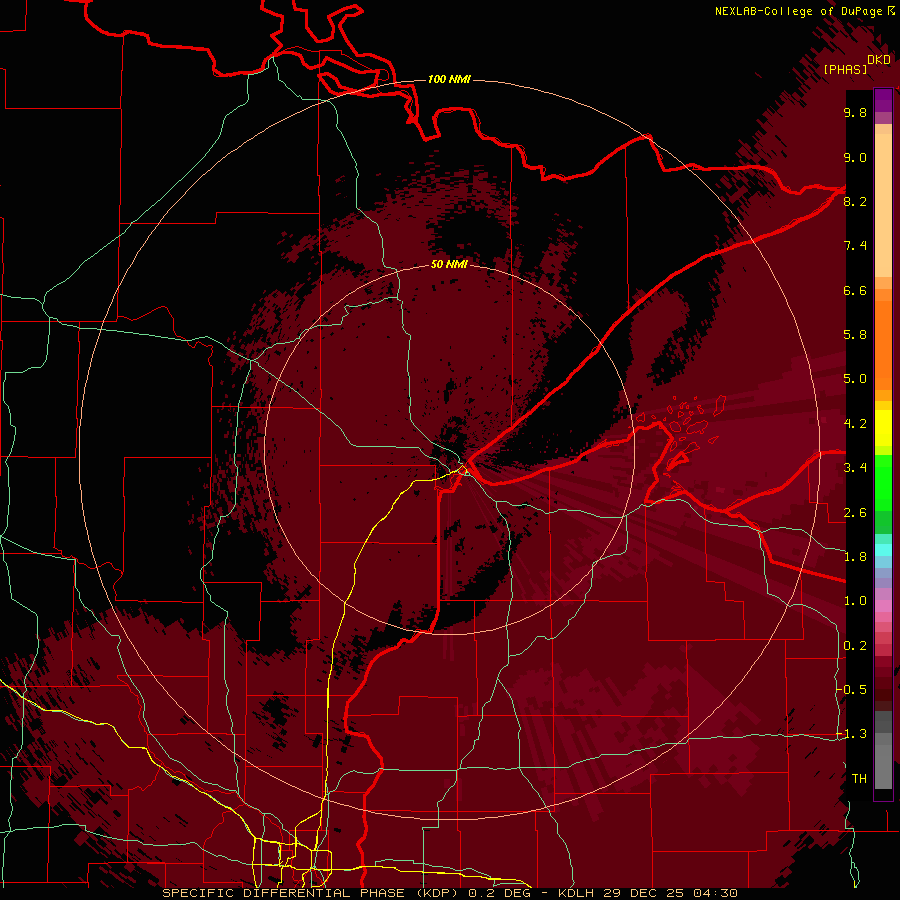The width and height of the screenshot is (900, 900).
Task: Select the 5.0 value on the scale
Action: pyautogui.click(x=855, y=379)
